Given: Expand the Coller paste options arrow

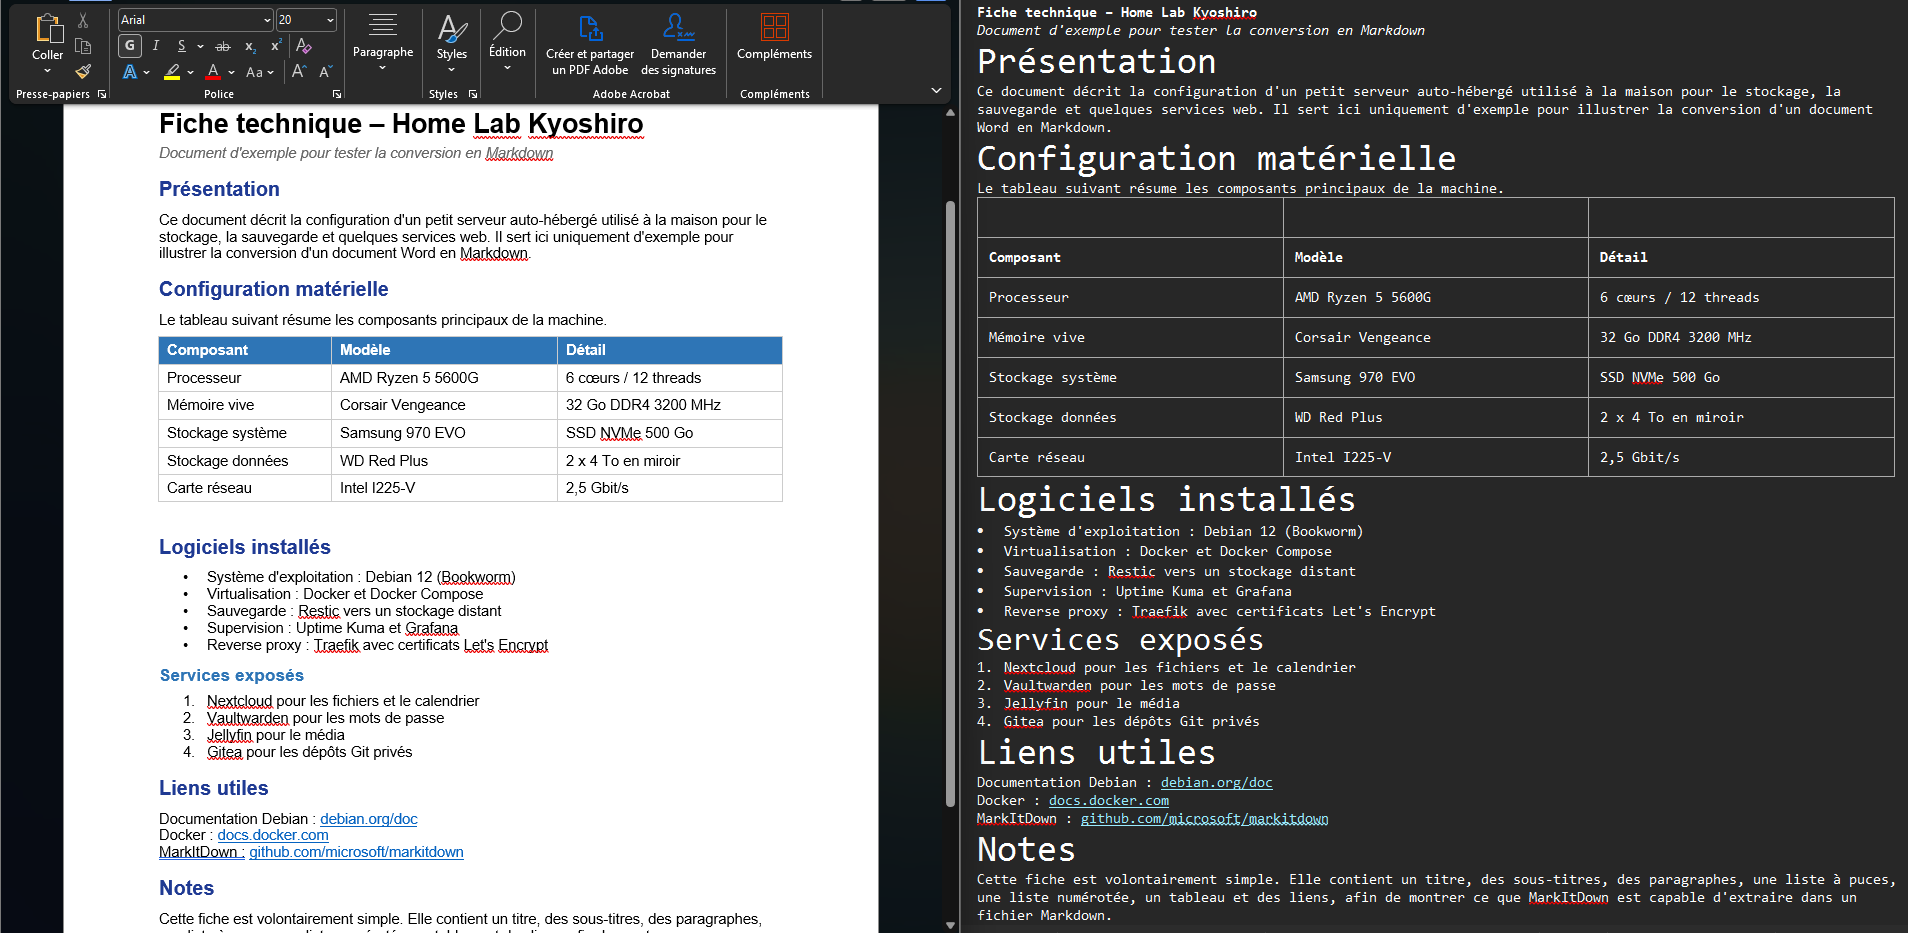Looking at the screenshot, I should [47, 71].
